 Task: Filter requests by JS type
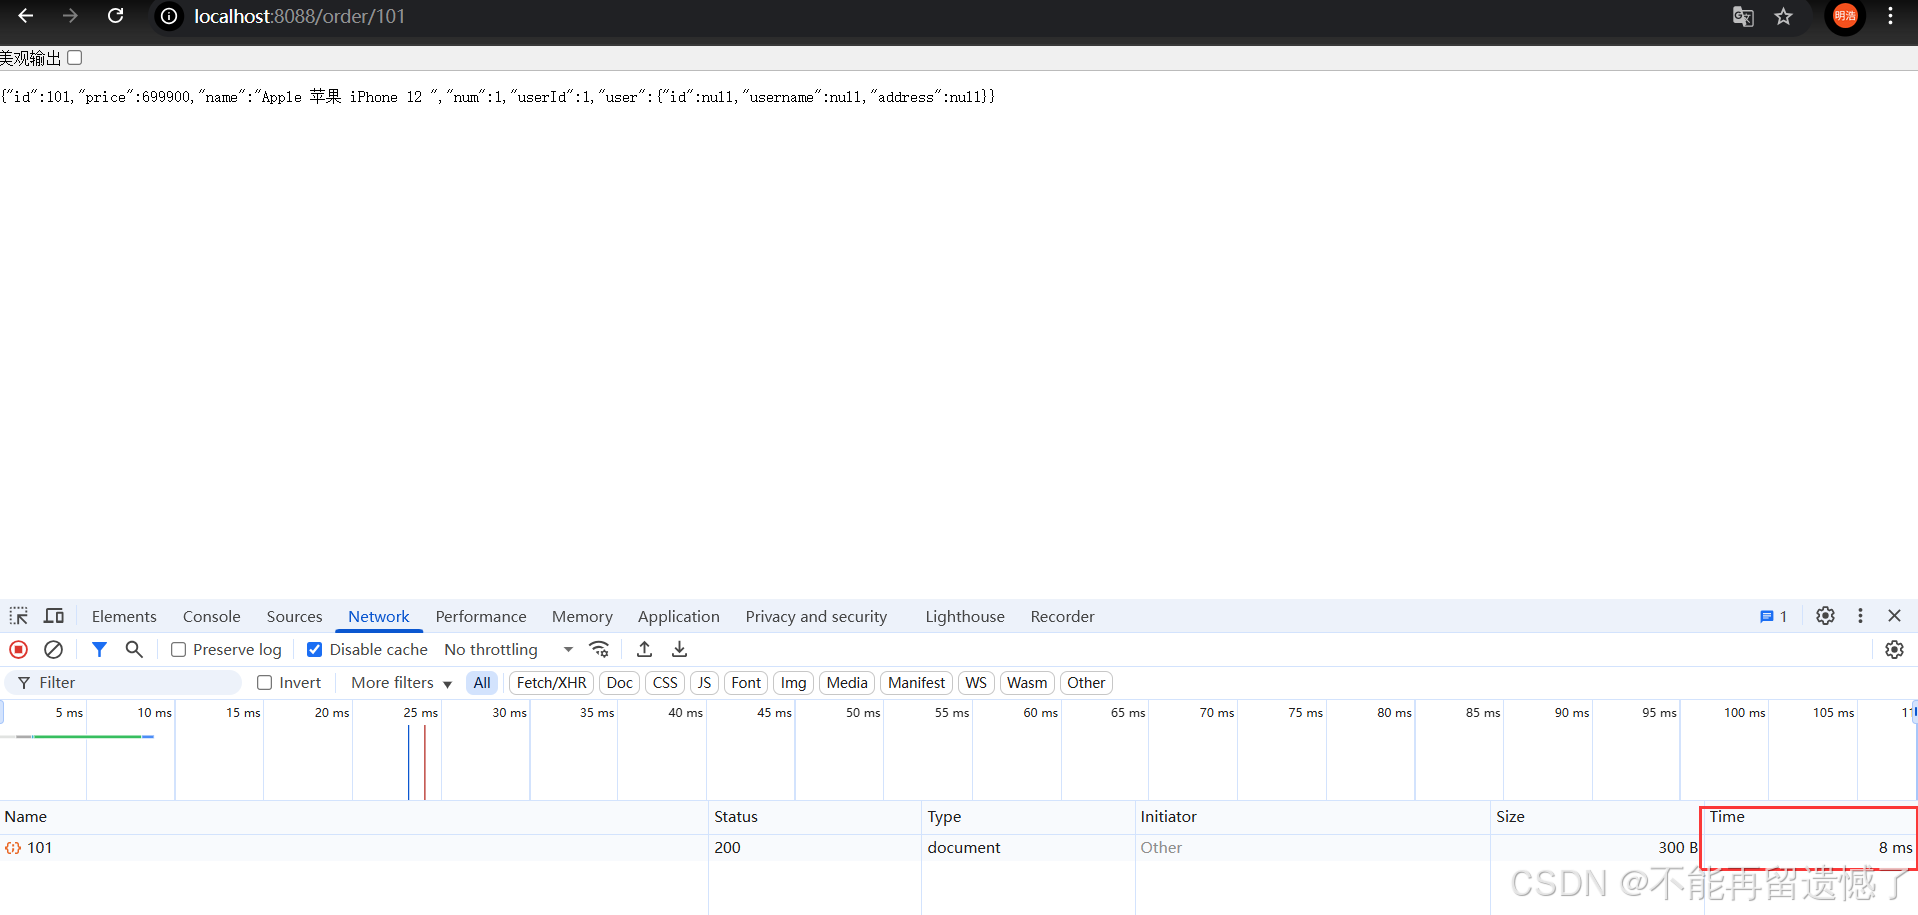click(704, 682)
